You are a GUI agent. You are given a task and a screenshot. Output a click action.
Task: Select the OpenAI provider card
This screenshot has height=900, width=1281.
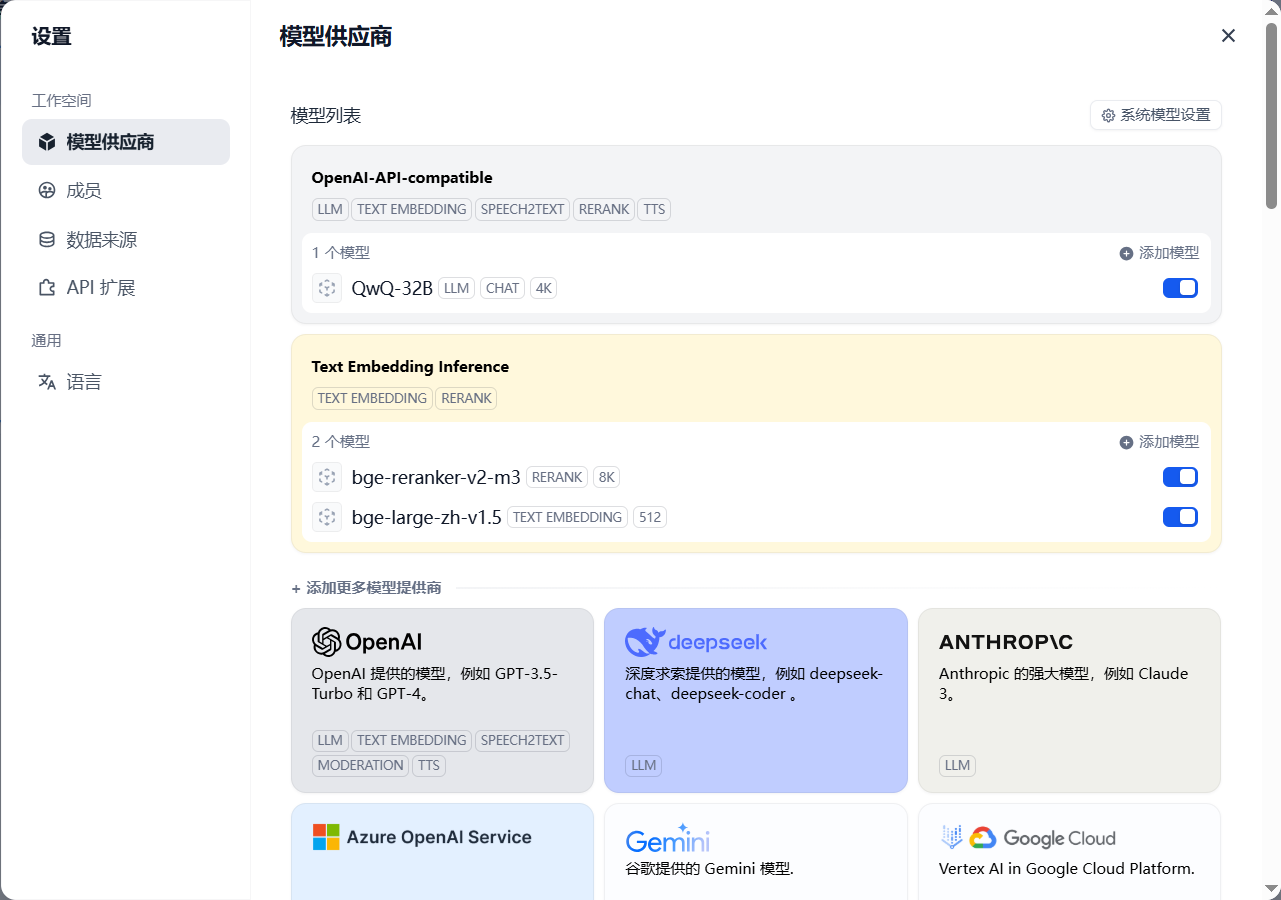coord(442,700)
